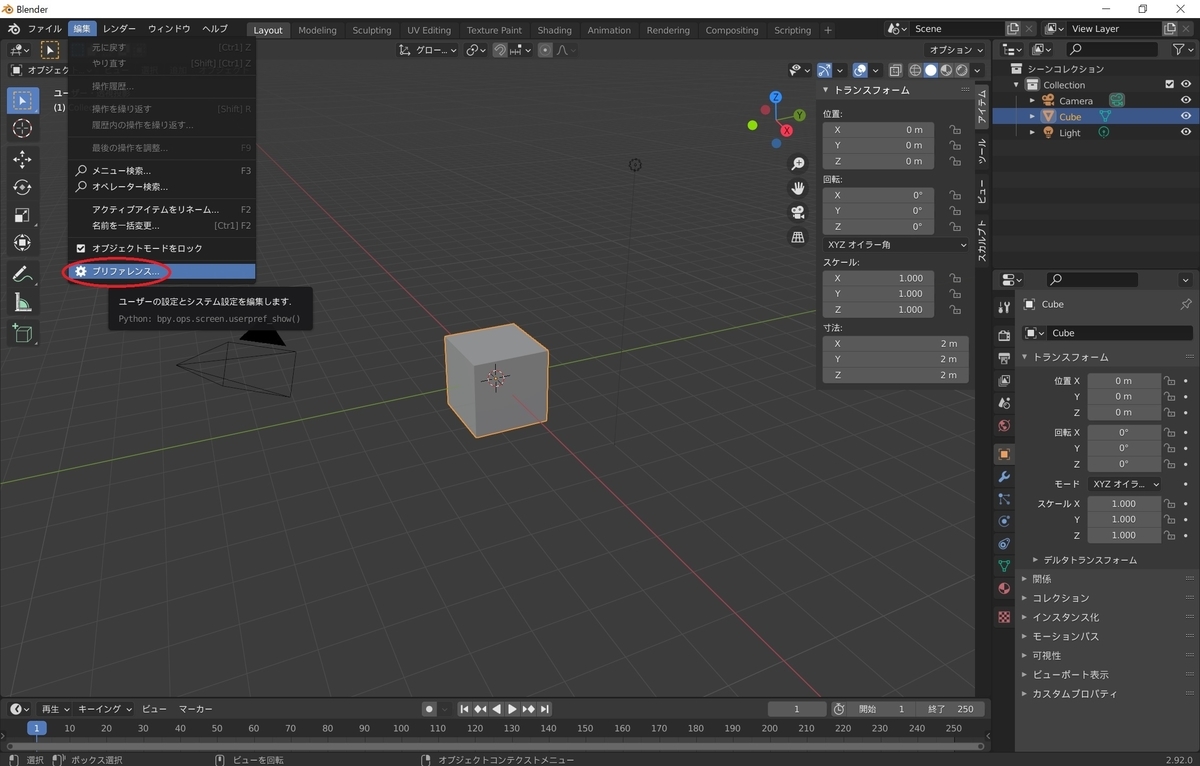Open モード XYZ オイラー dropdown in properties

(x=1125, y=484)
